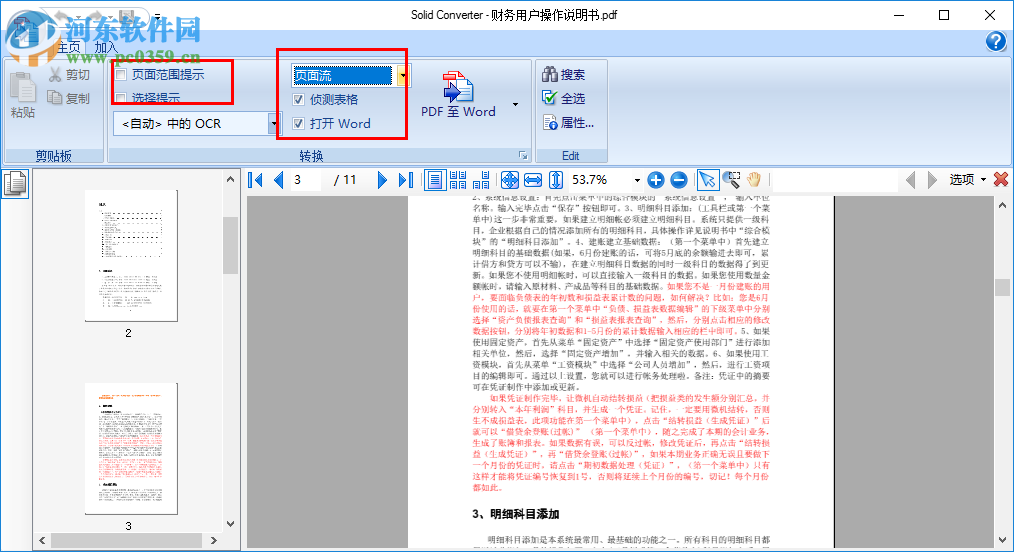Select page 3 thumbnail

[131, 449]
